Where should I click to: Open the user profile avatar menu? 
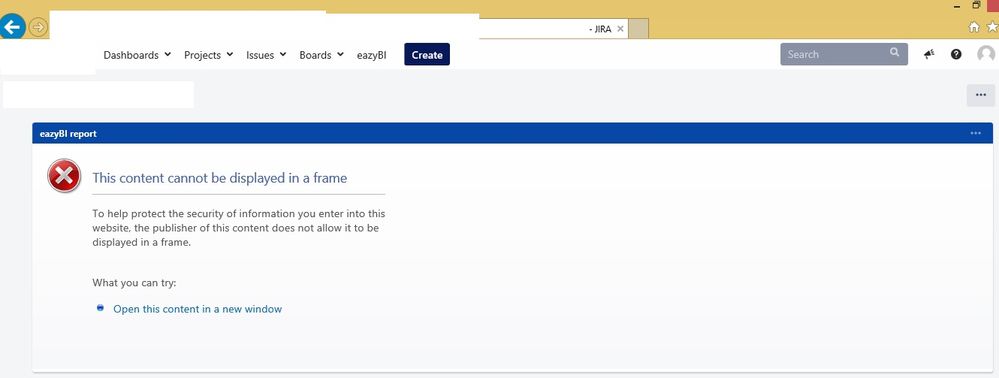[986, 54]
